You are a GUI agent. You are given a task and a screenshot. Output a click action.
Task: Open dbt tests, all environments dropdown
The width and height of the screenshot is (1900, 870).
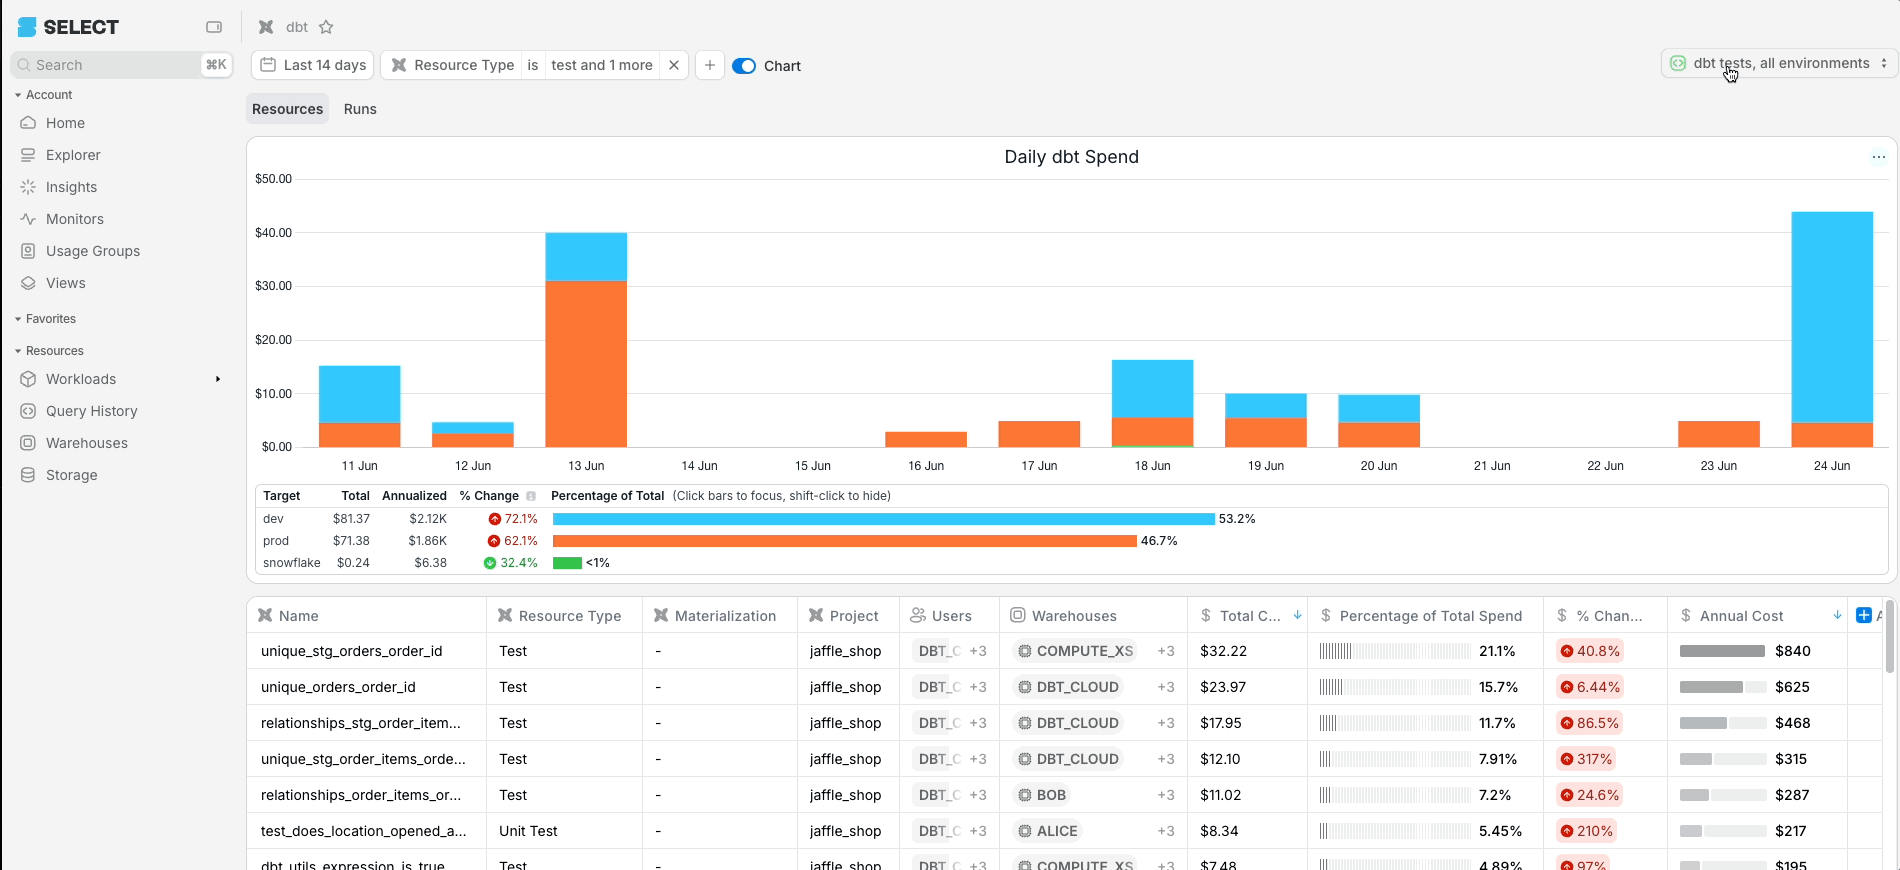point(1779,63)
